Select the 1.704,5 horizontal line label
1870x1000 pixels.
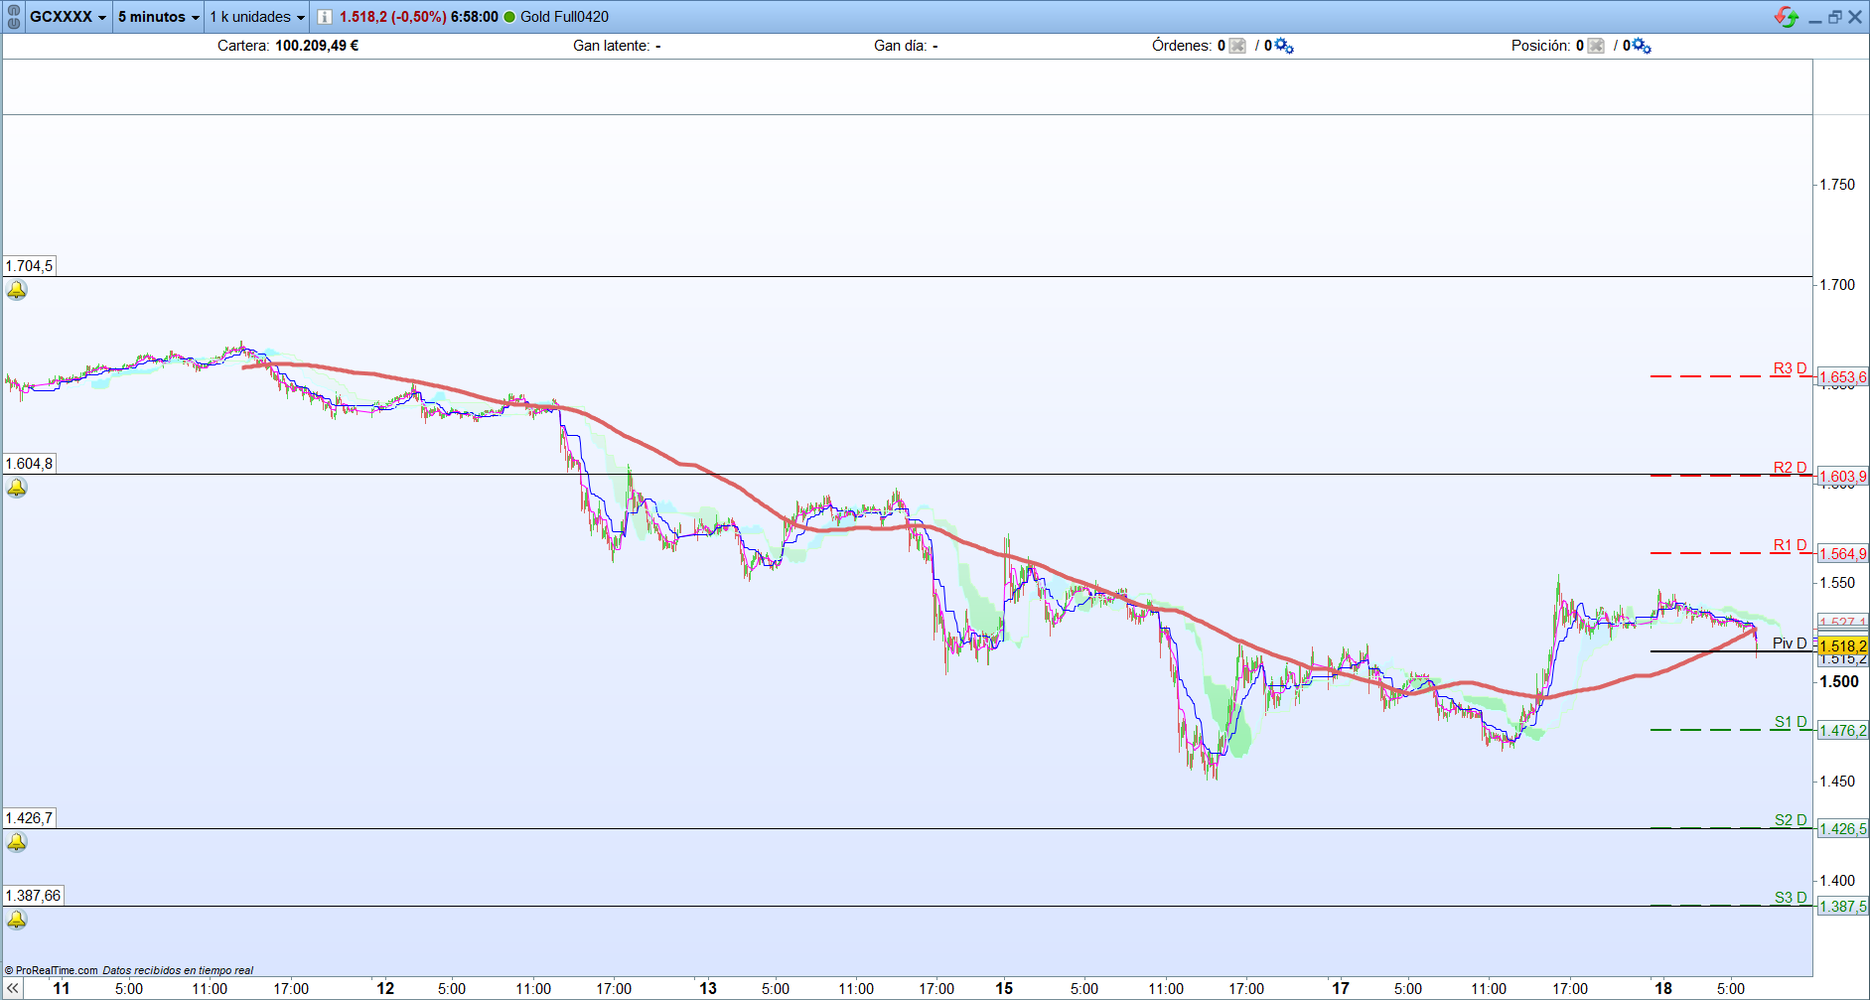pos(29,266)
